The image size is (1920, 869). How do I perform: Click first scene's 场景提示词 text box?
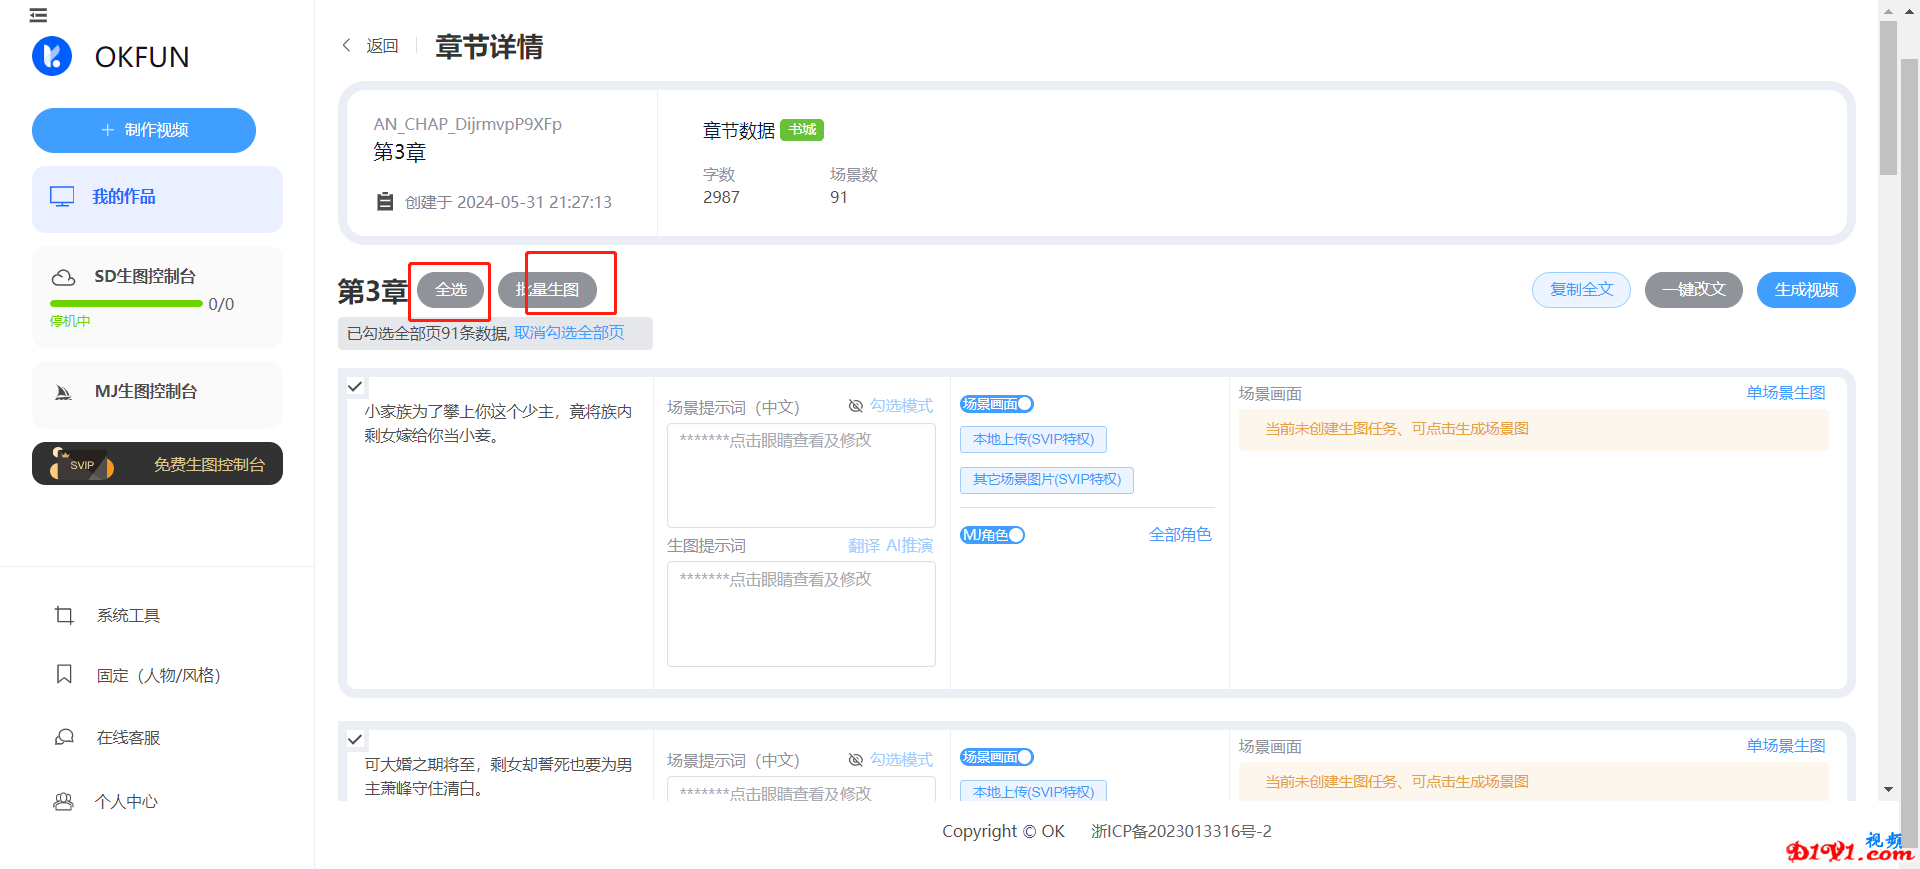(x=801, y=475)
